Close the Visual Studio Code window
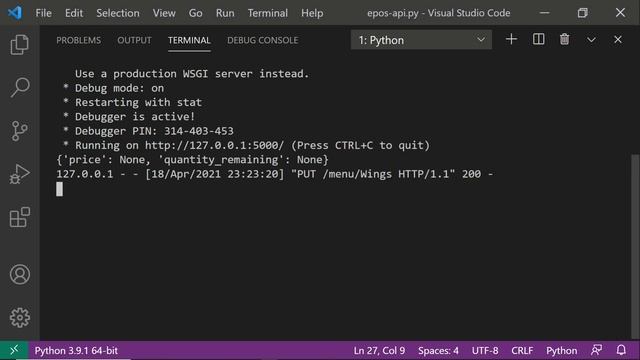Screen dimensions: 640x360 point(620,13)
